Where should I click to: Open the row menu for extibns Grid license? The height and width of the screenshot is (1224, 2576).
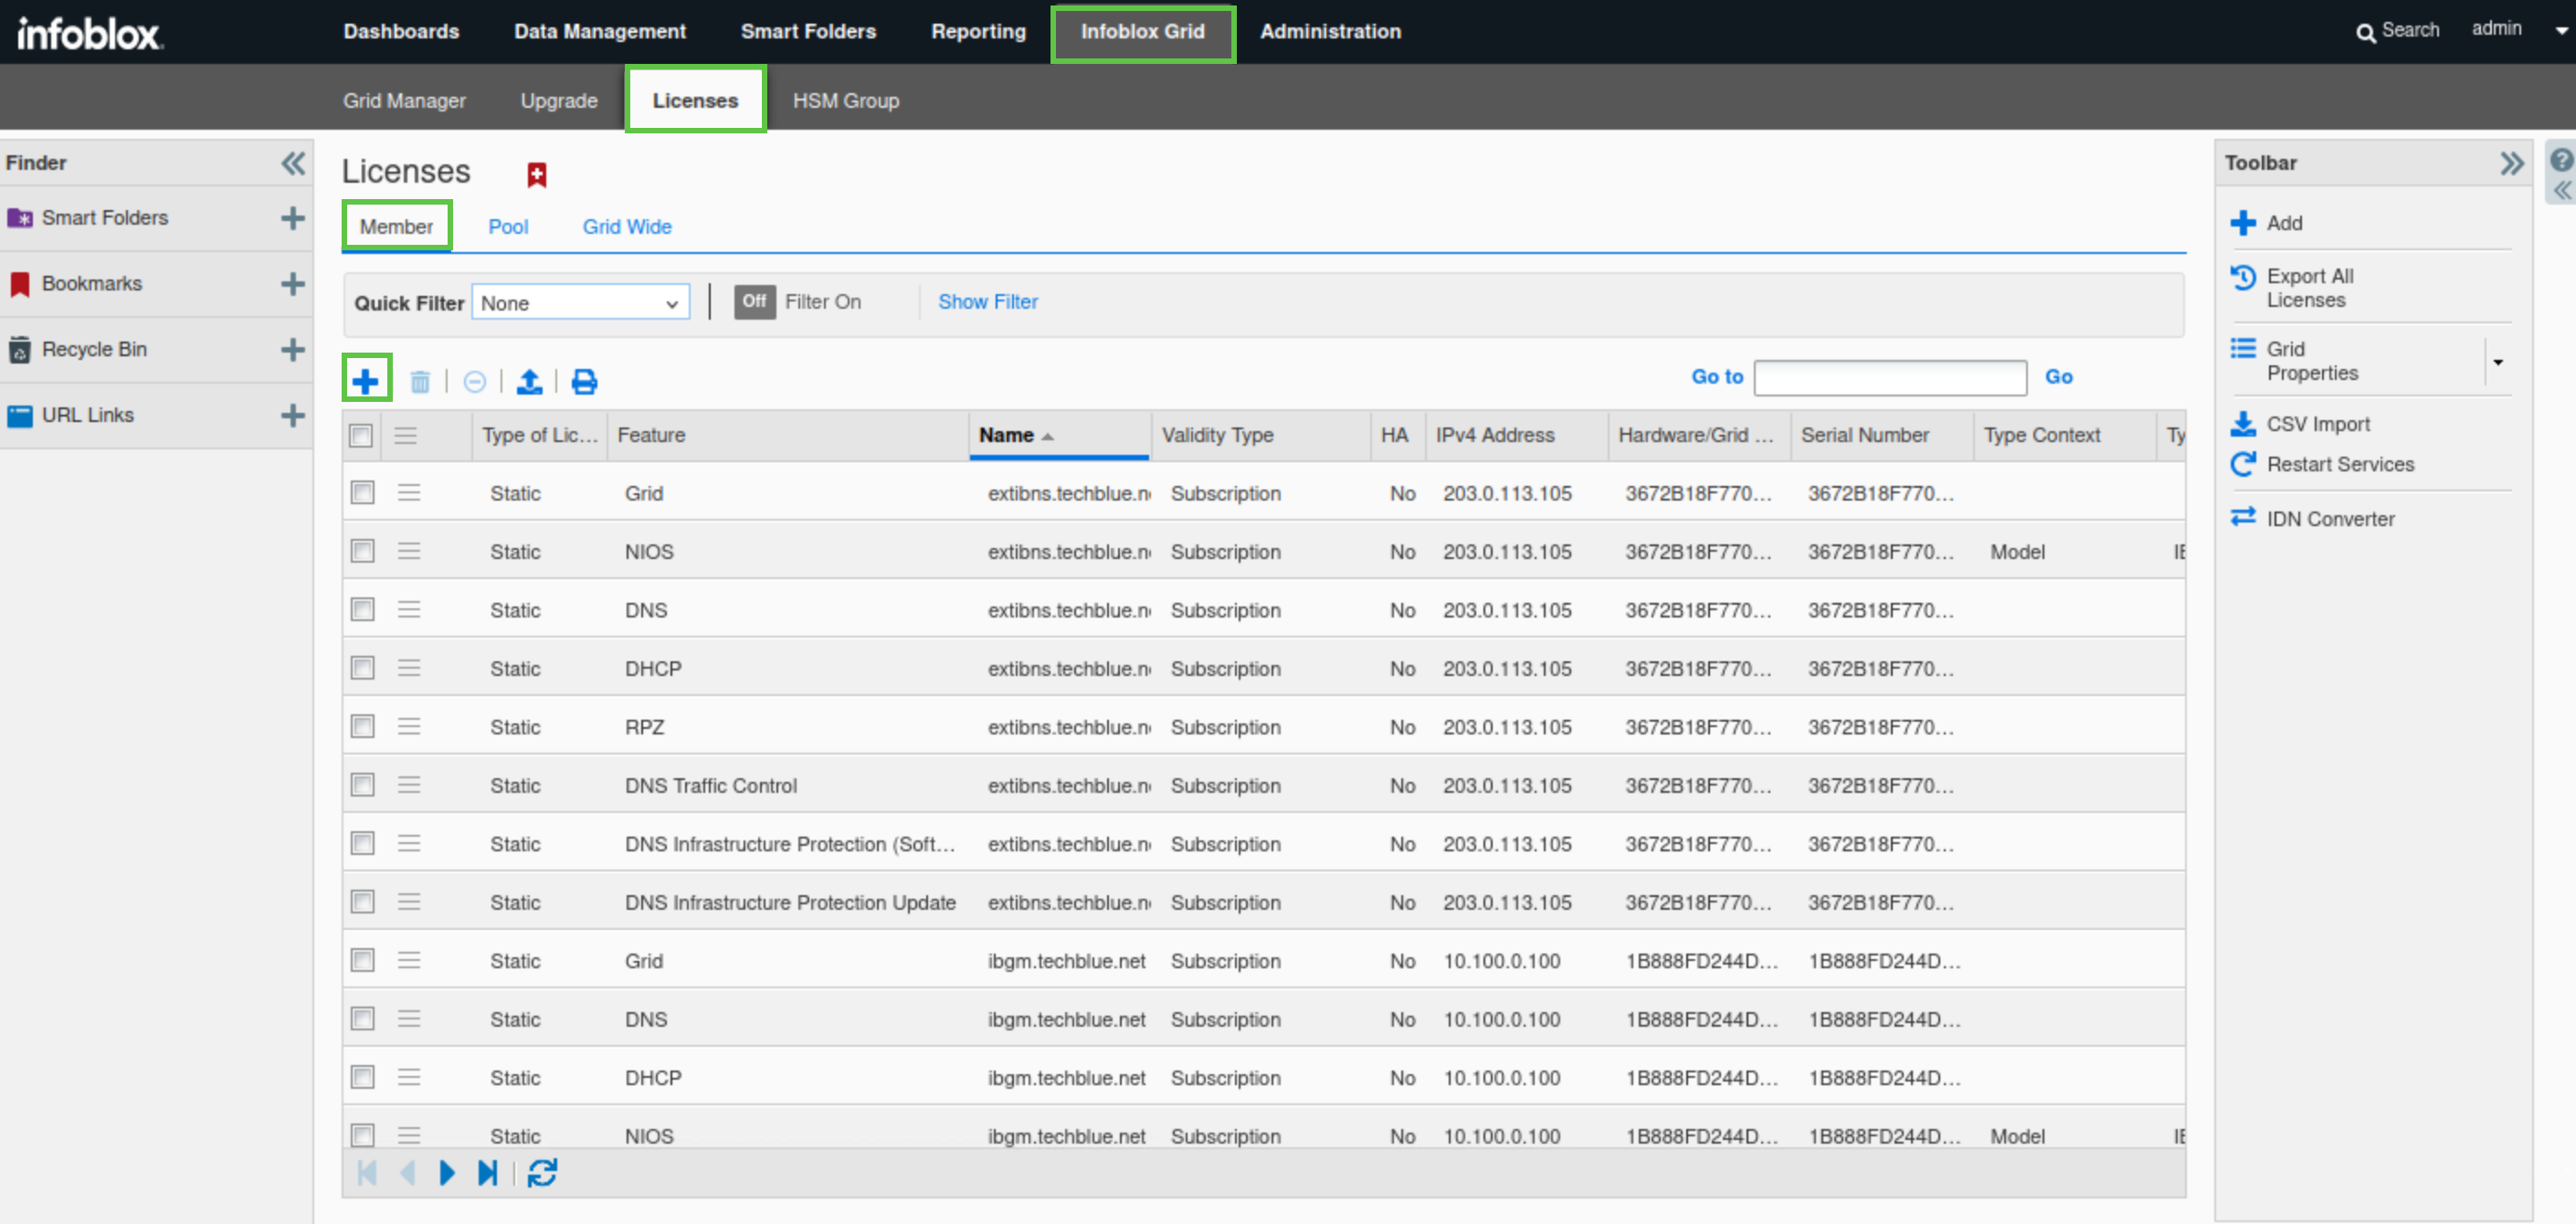click(409, 492)
